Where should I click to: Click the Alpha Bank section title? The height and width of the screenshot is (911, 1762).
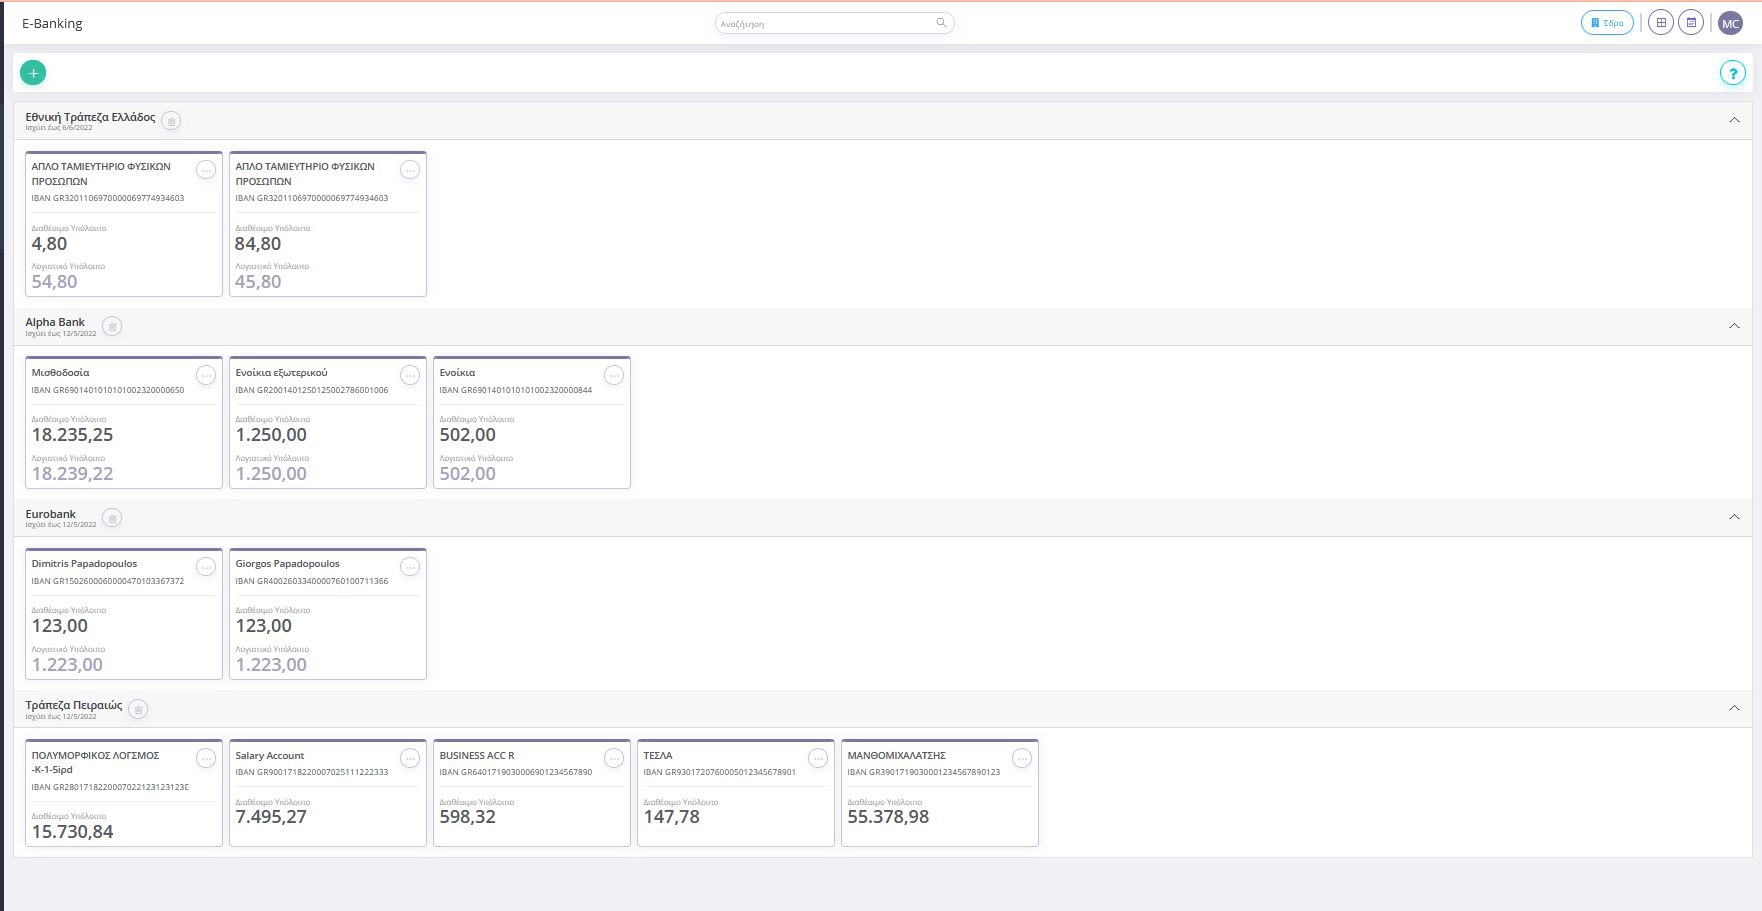tap(55, 322)
